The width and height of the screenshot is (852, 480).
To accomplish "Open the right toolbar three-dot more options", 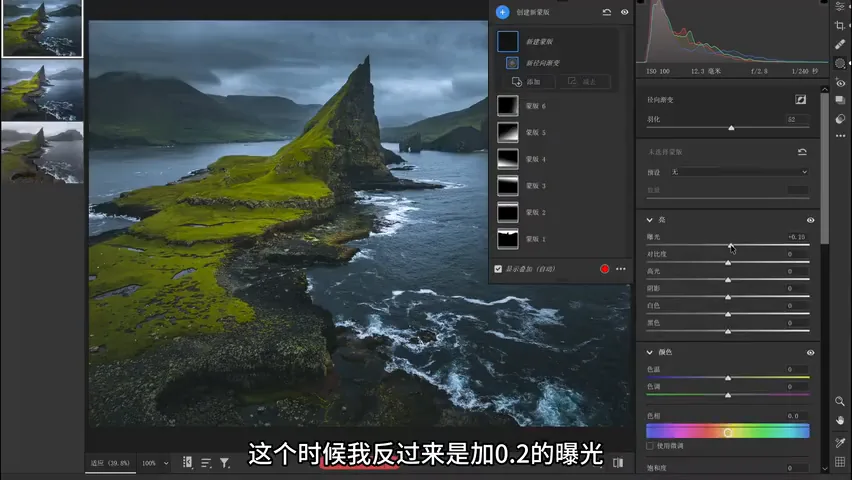I will pyautogui.click(x=840, y=136).
